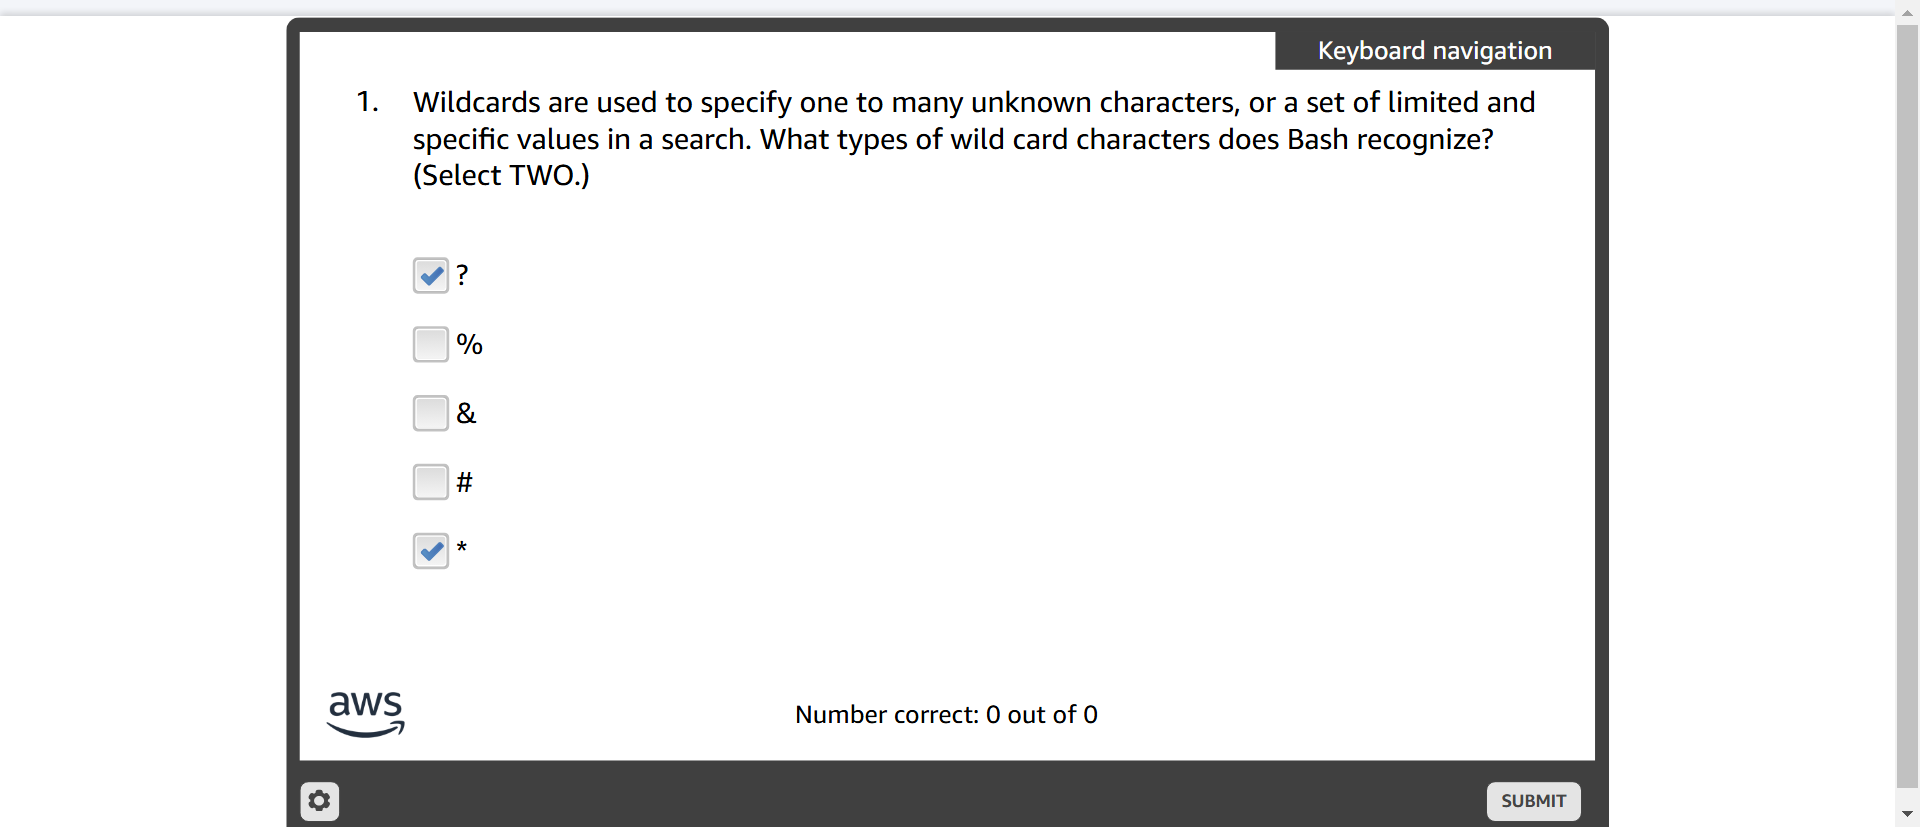1920x827 pixels.
Task: Click the '#' answer label text
Action: point(464,483)
